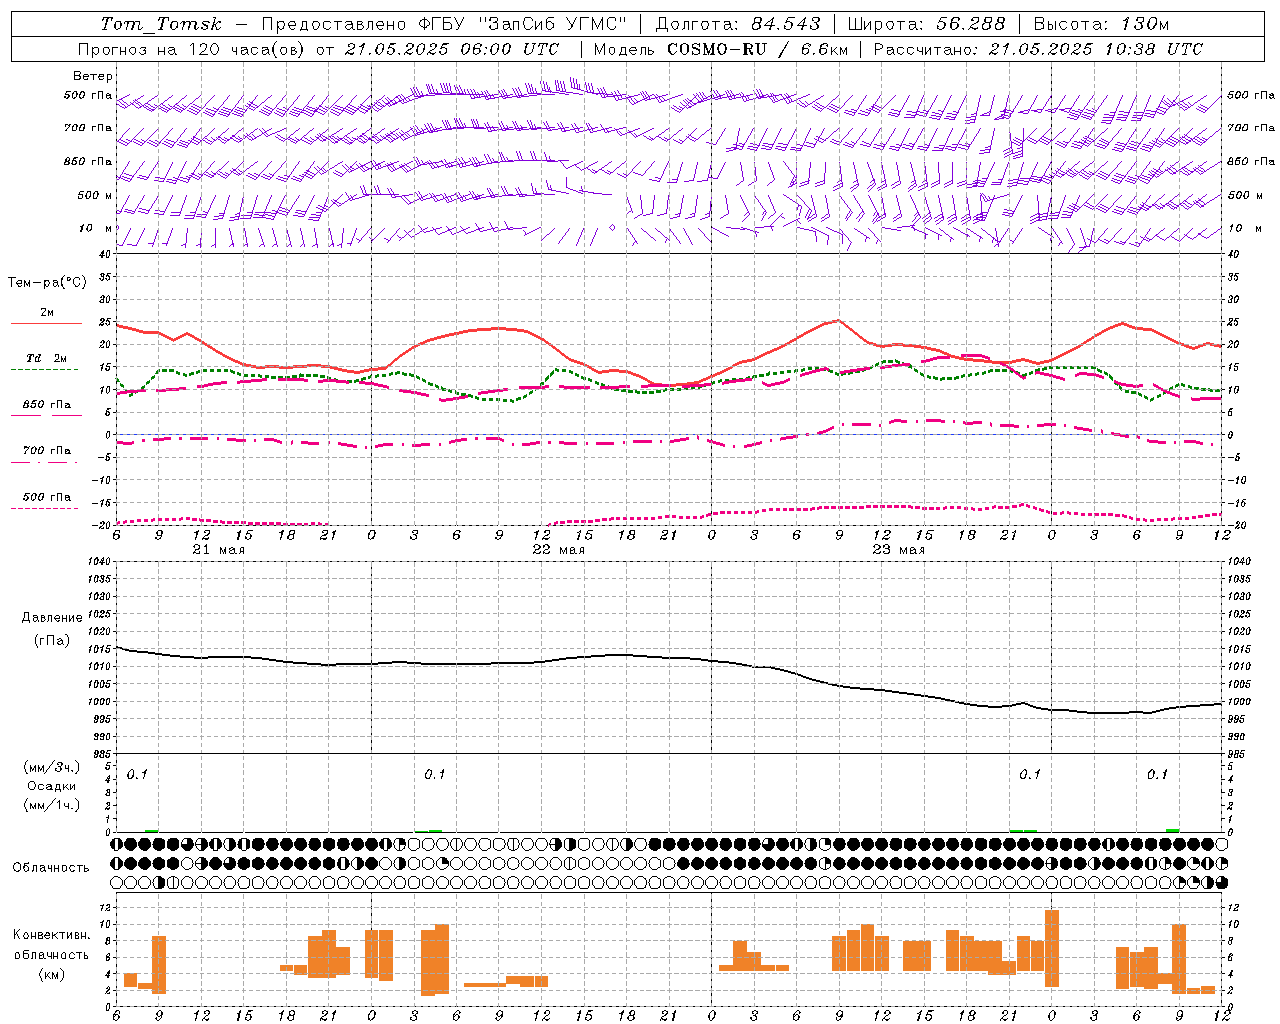Screen dimensions: 1280x1024
Task: Click '(гПа)' unit under Давление
Action: (51, 640)
